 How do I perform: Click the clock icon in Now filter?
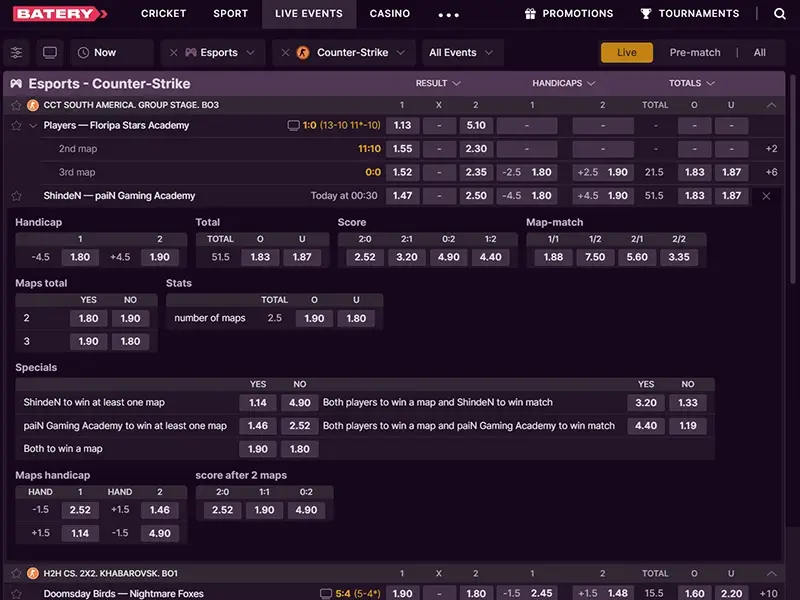point(83,53)
